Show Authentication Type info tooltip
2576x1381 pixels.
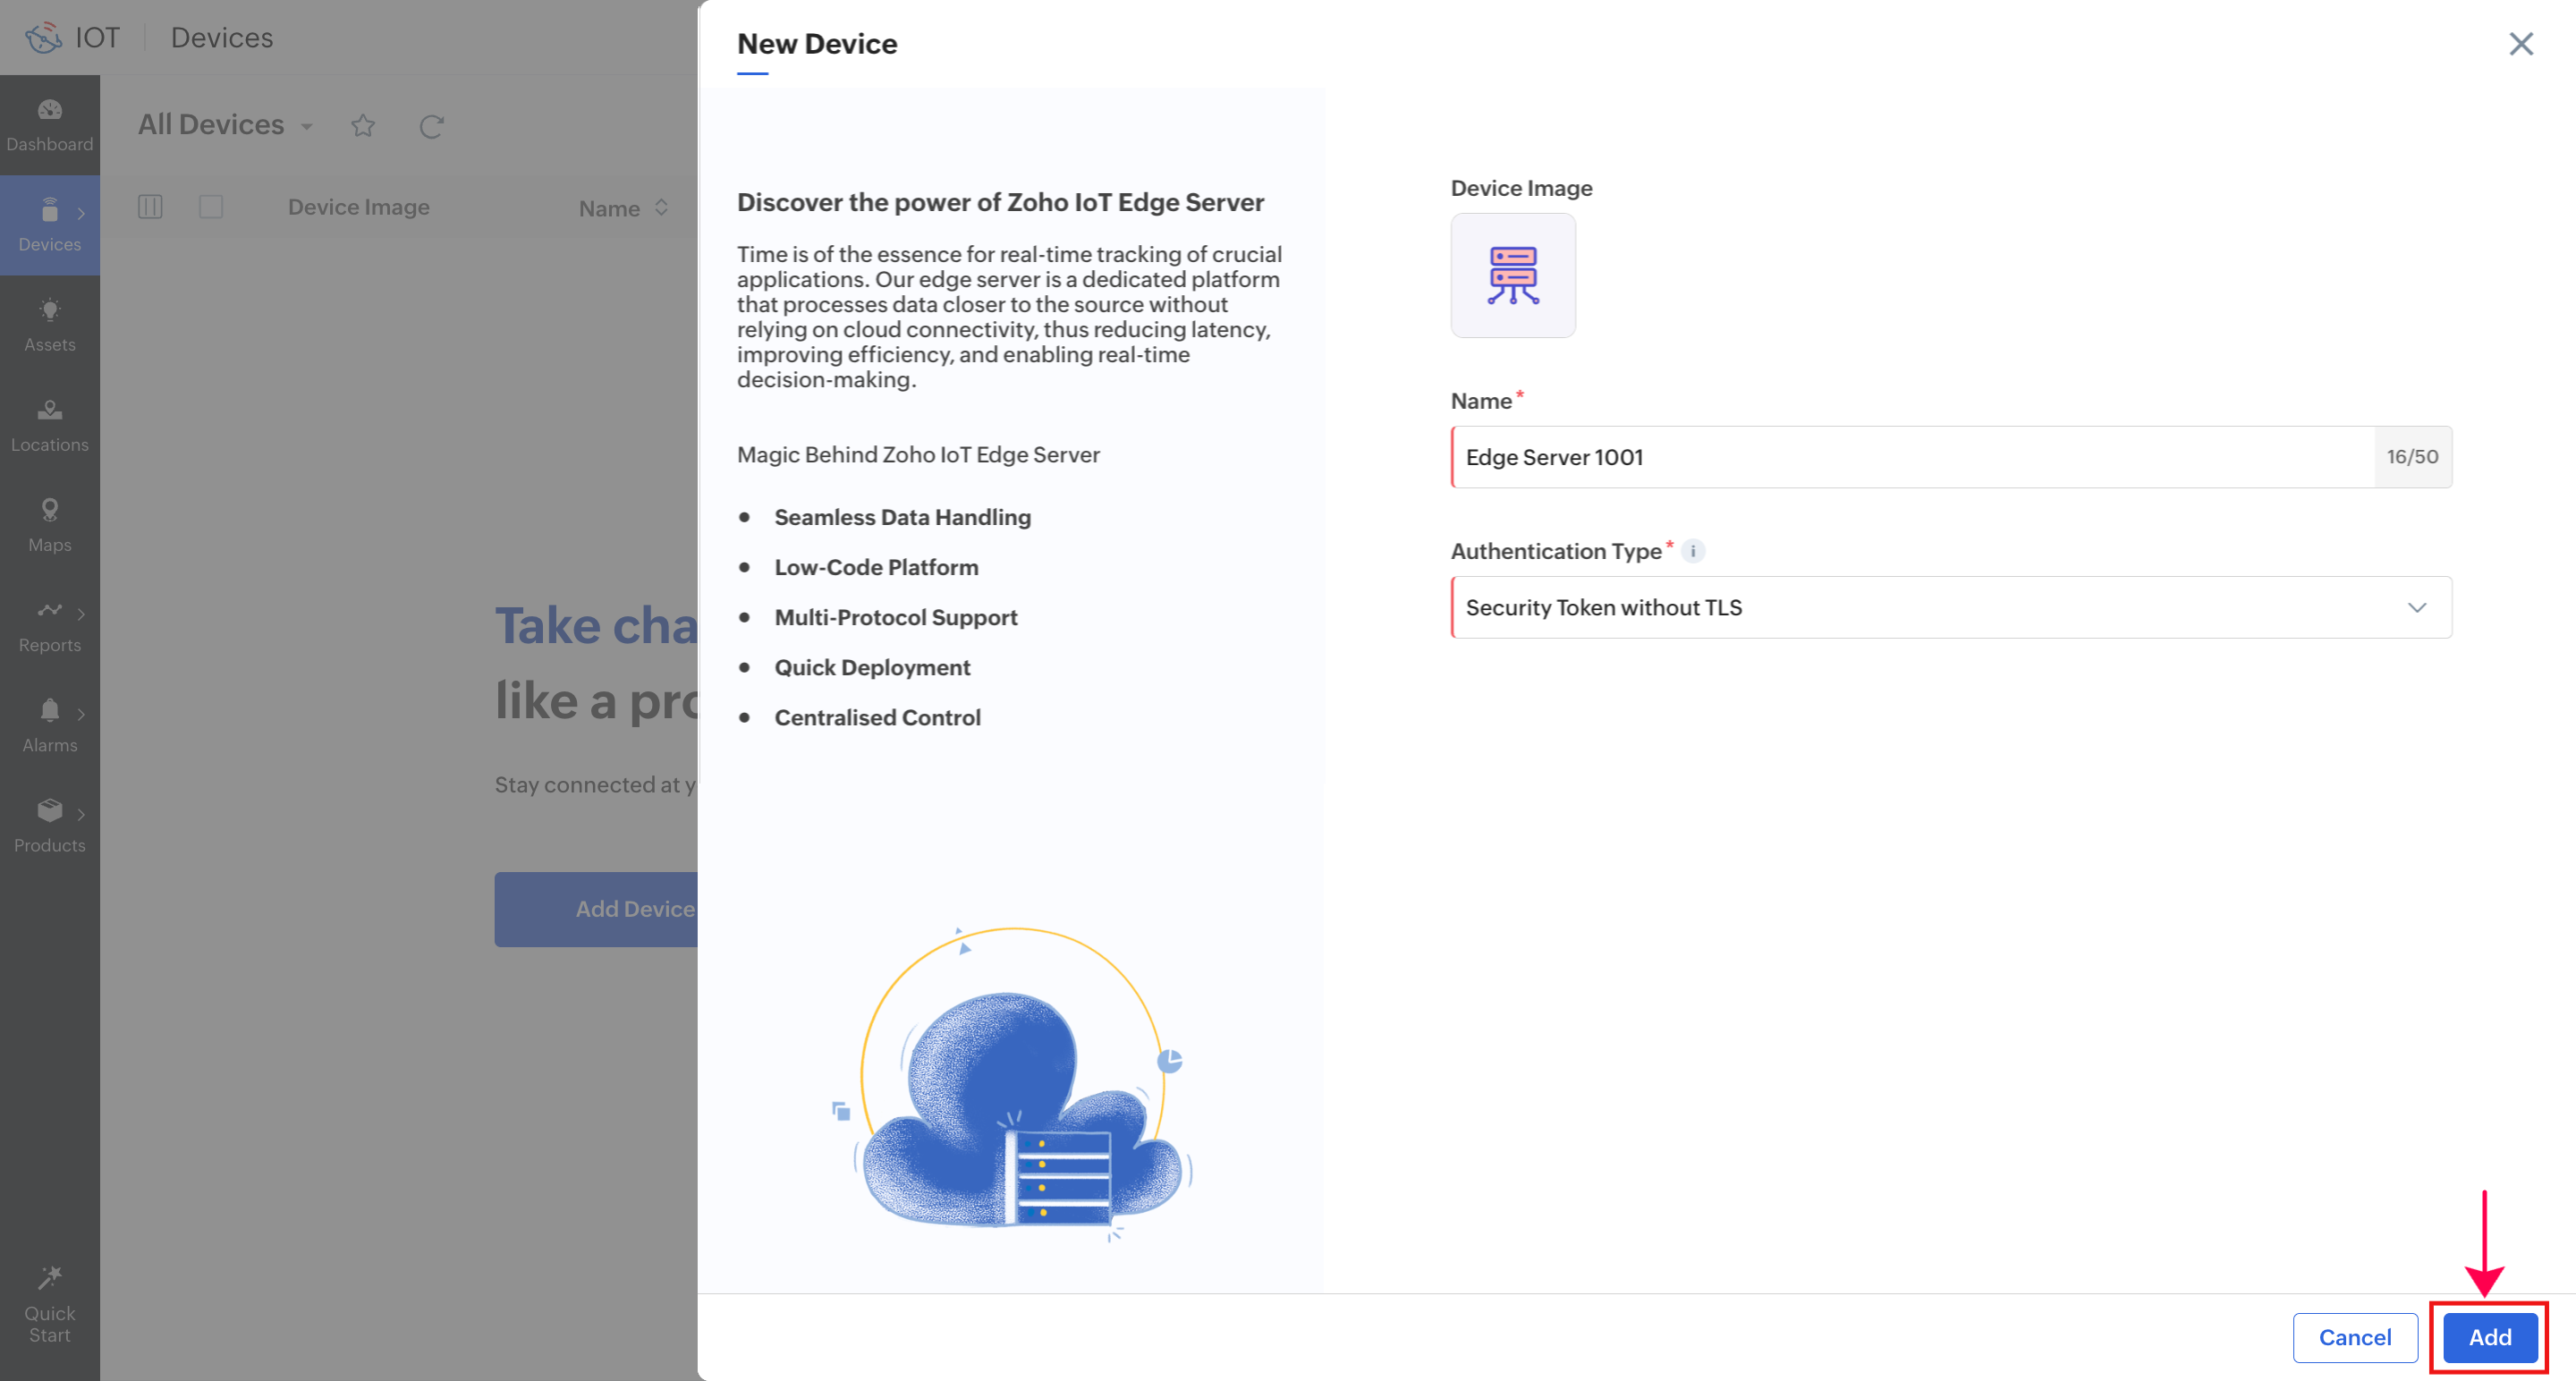(1693, 551)
